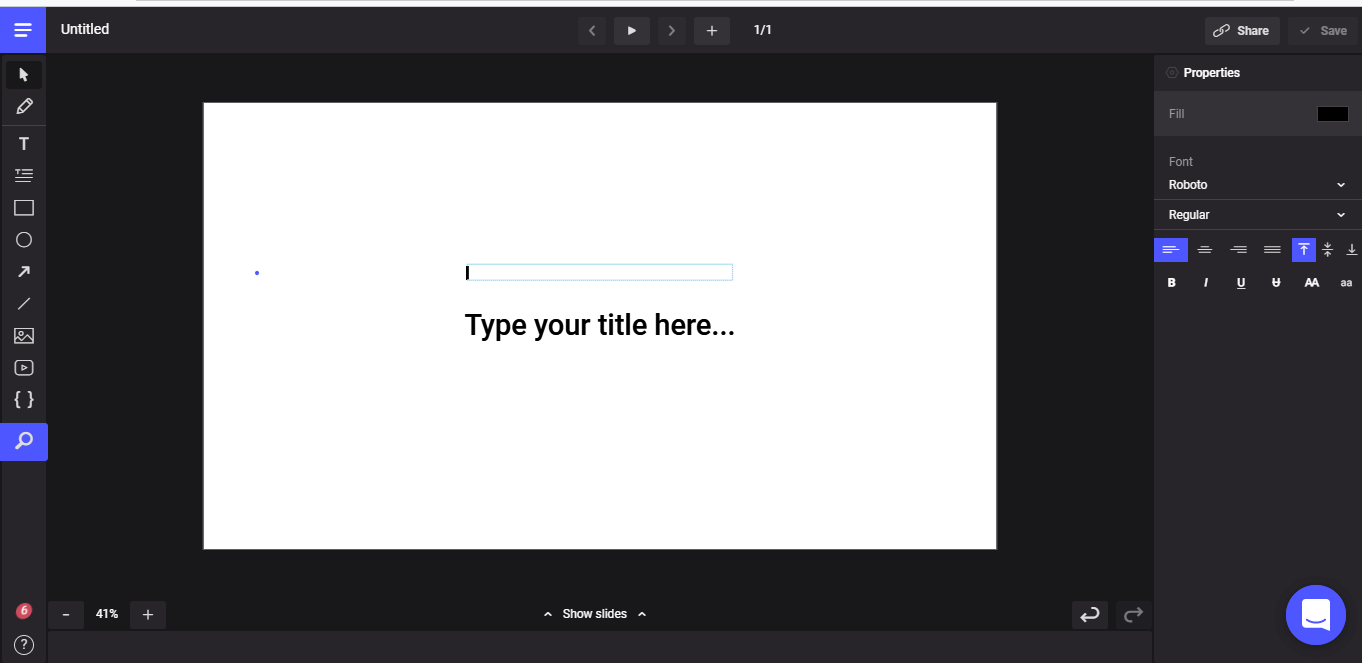Open the Regular font weight dropdown

tap(1257, 215)
